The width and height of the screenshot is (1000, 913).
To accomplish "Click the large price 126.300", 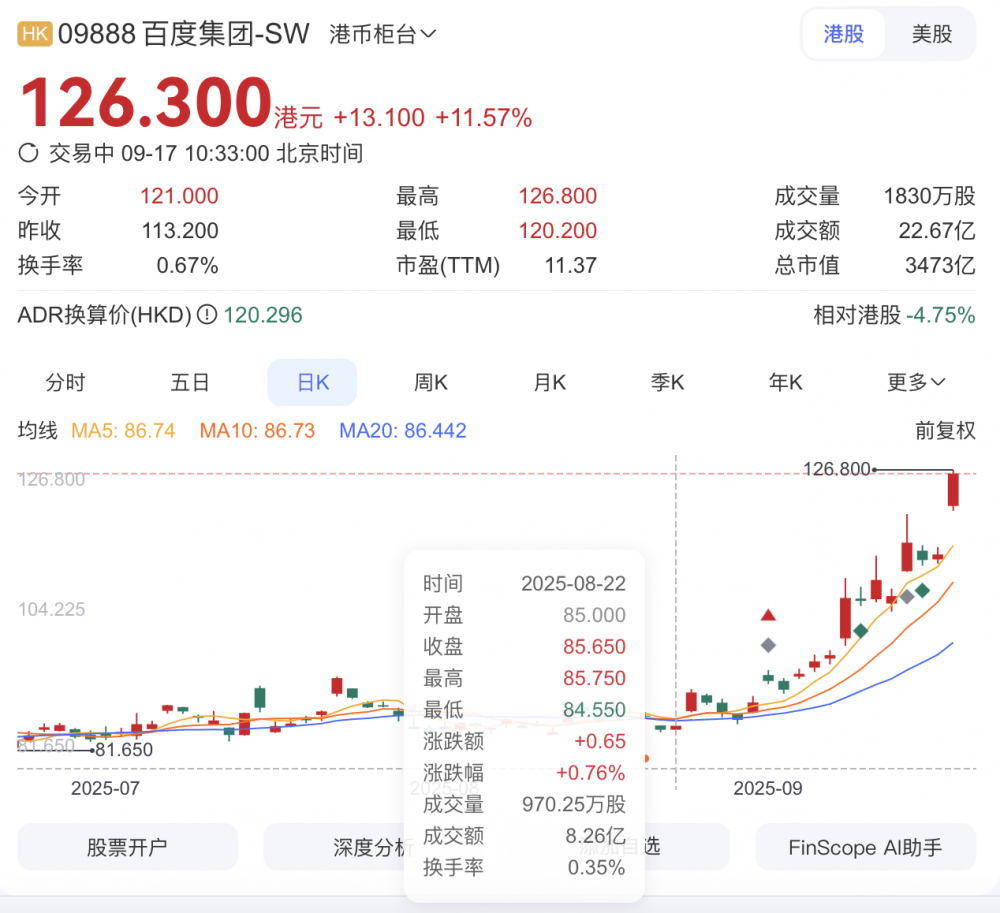I will pyautogui.click(x=147, y=102).
